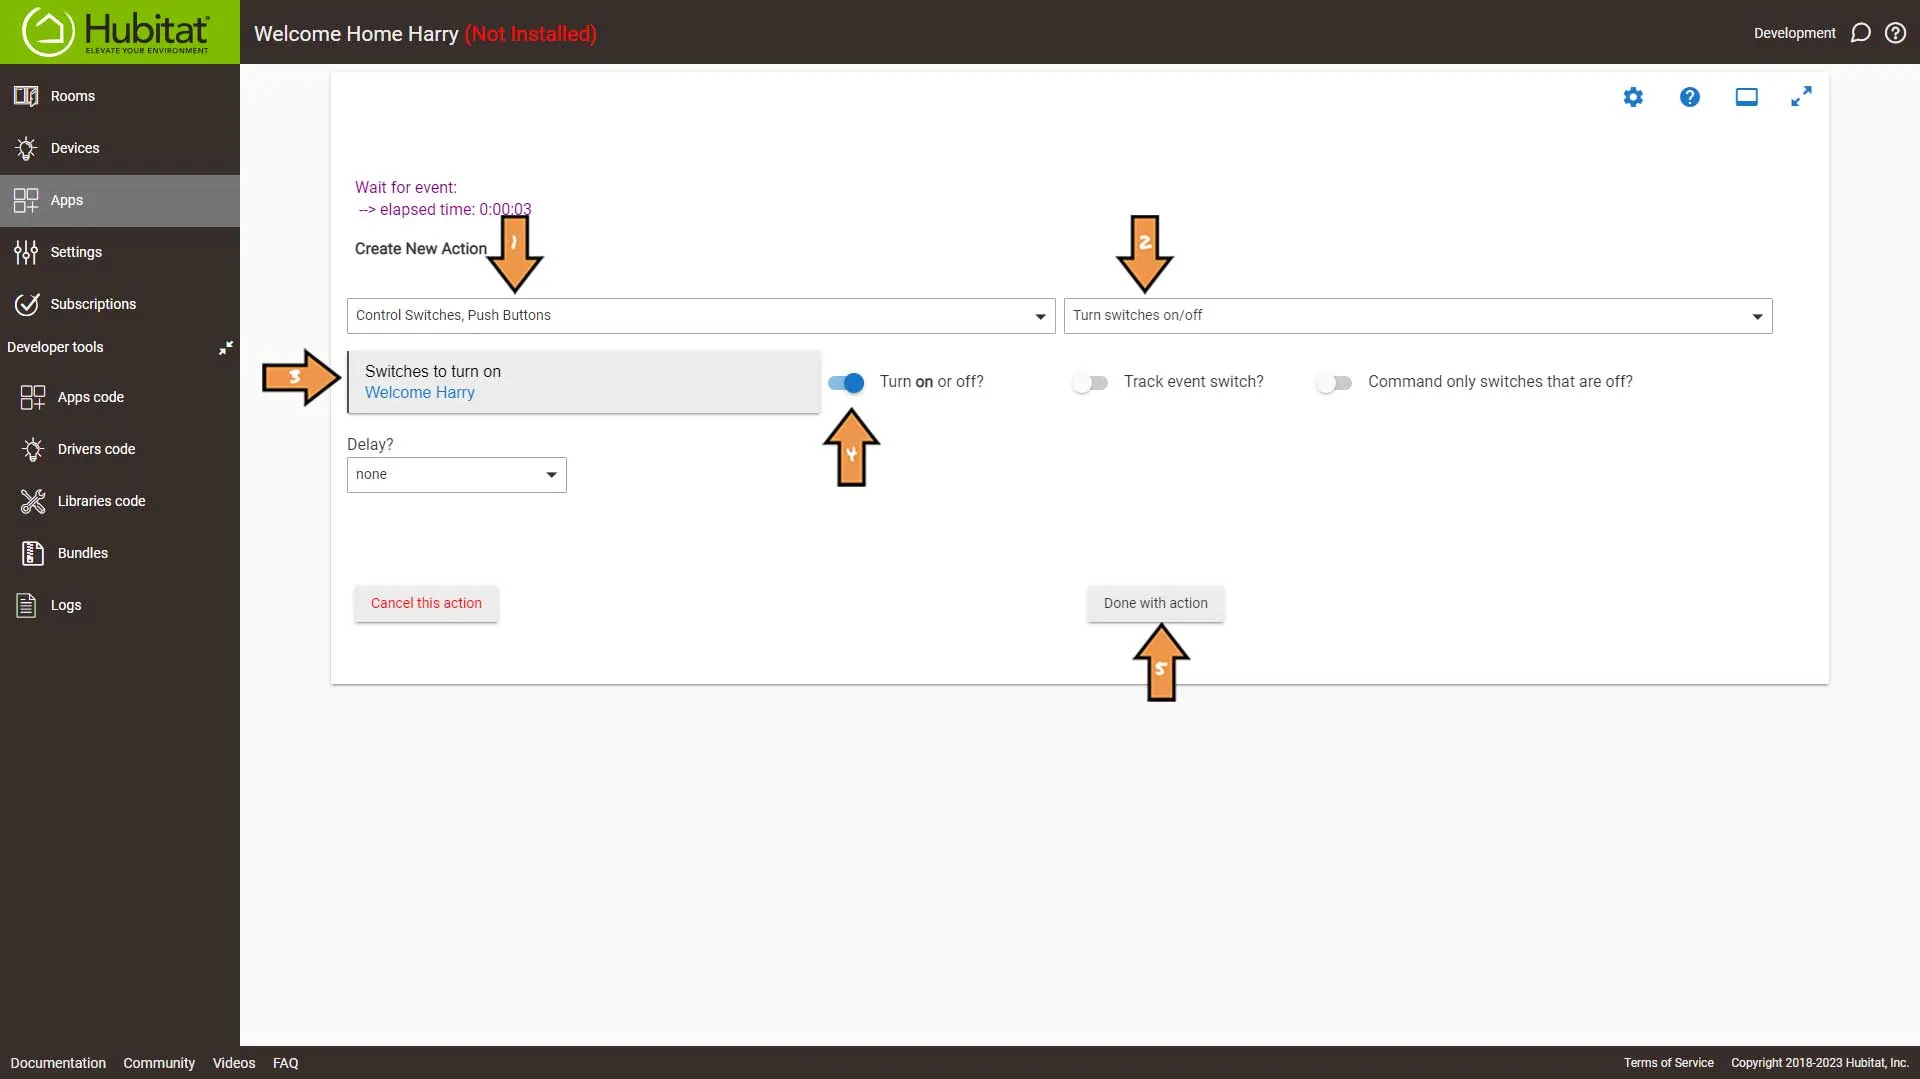The height and width of the screenshot is (1079, 1920).
Task: Click the Bundles archive icon
Action: [x=33, y=553]
